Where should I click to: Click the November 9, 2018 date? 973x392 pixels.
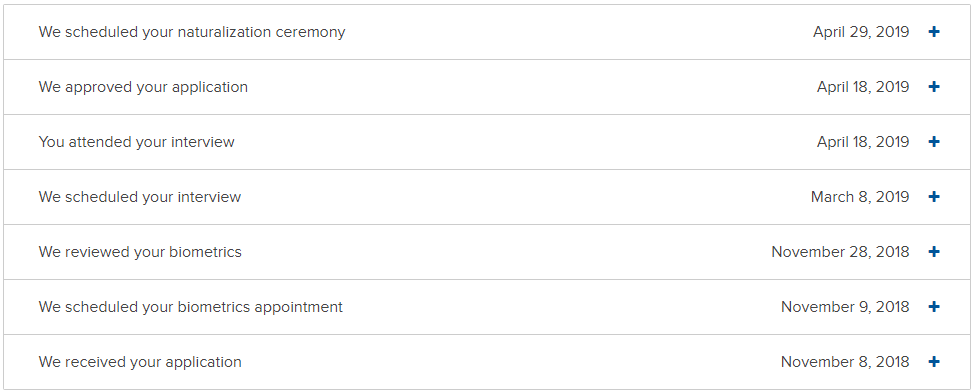click(x=845, y=307)
